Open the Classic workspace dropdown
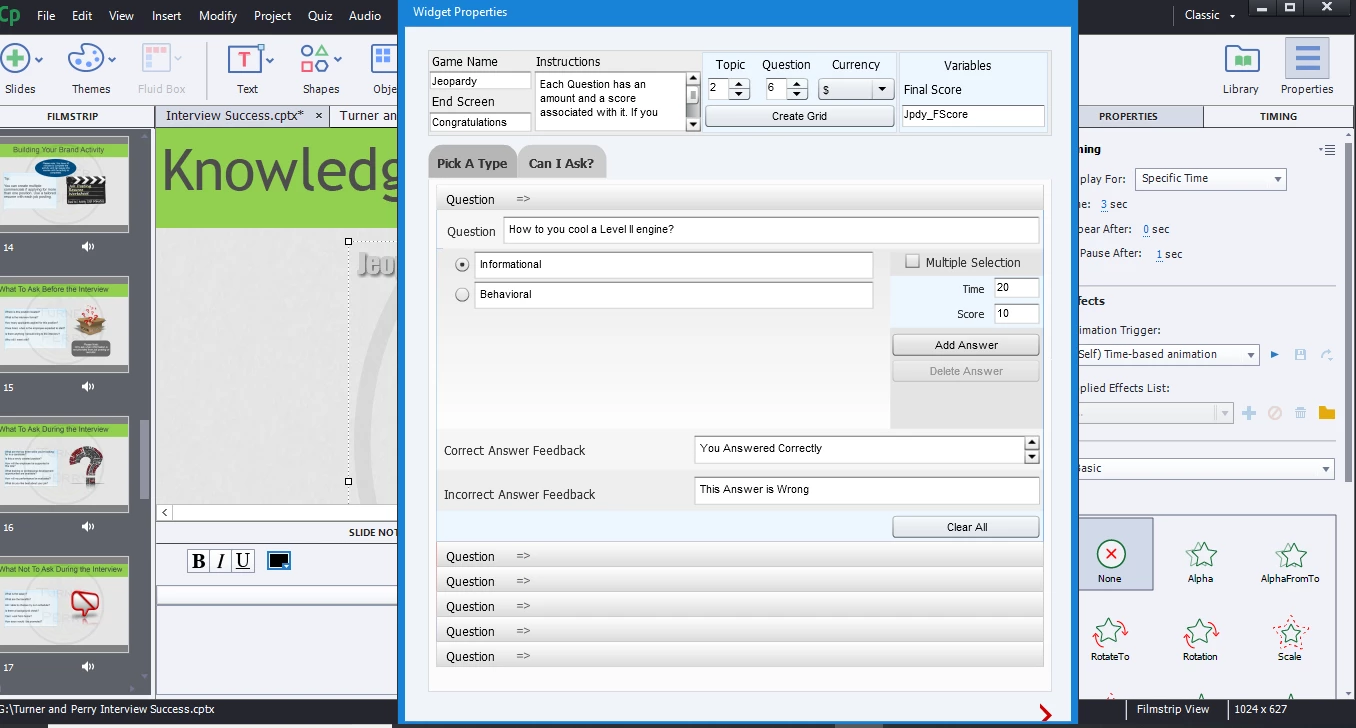The height and width of the screenshot is (728, 1356). coord(1210,15)
